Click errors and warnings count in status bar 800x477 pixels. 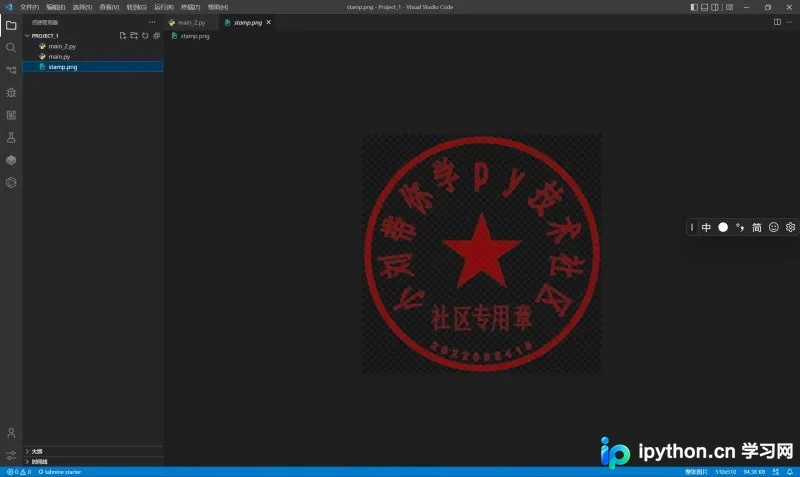coord(19,472)
